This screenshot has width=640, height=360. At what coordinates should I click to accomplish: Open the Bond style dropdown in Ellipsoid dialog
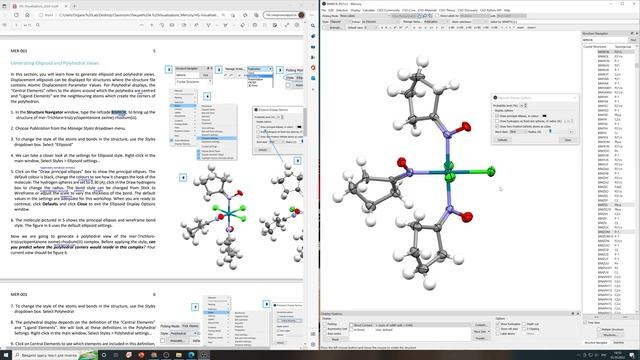[519, 132]
